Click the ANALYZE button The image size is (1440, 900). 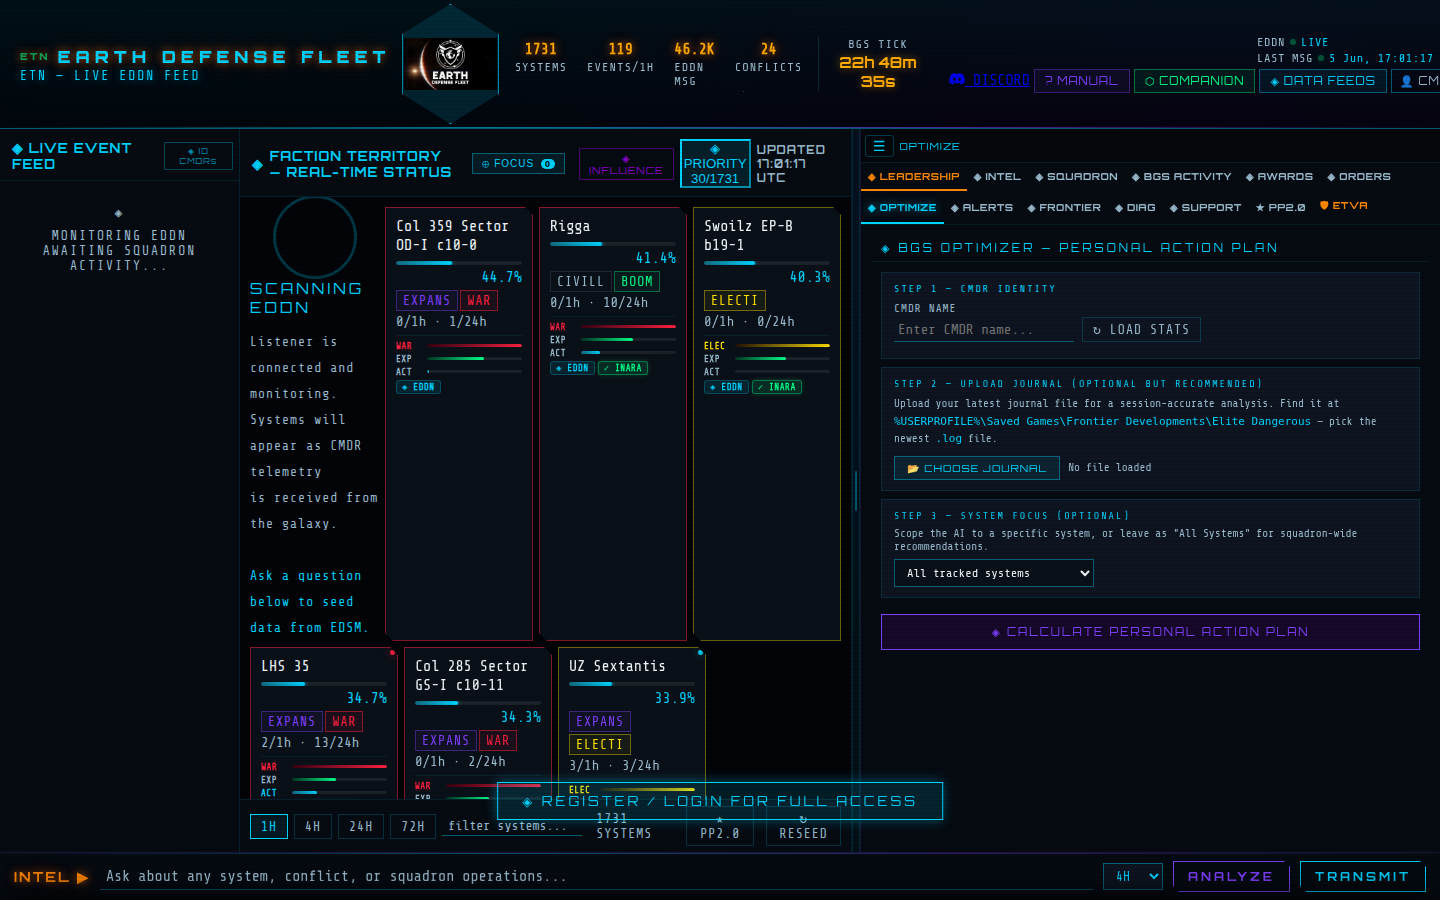[x=1231, y=876]
